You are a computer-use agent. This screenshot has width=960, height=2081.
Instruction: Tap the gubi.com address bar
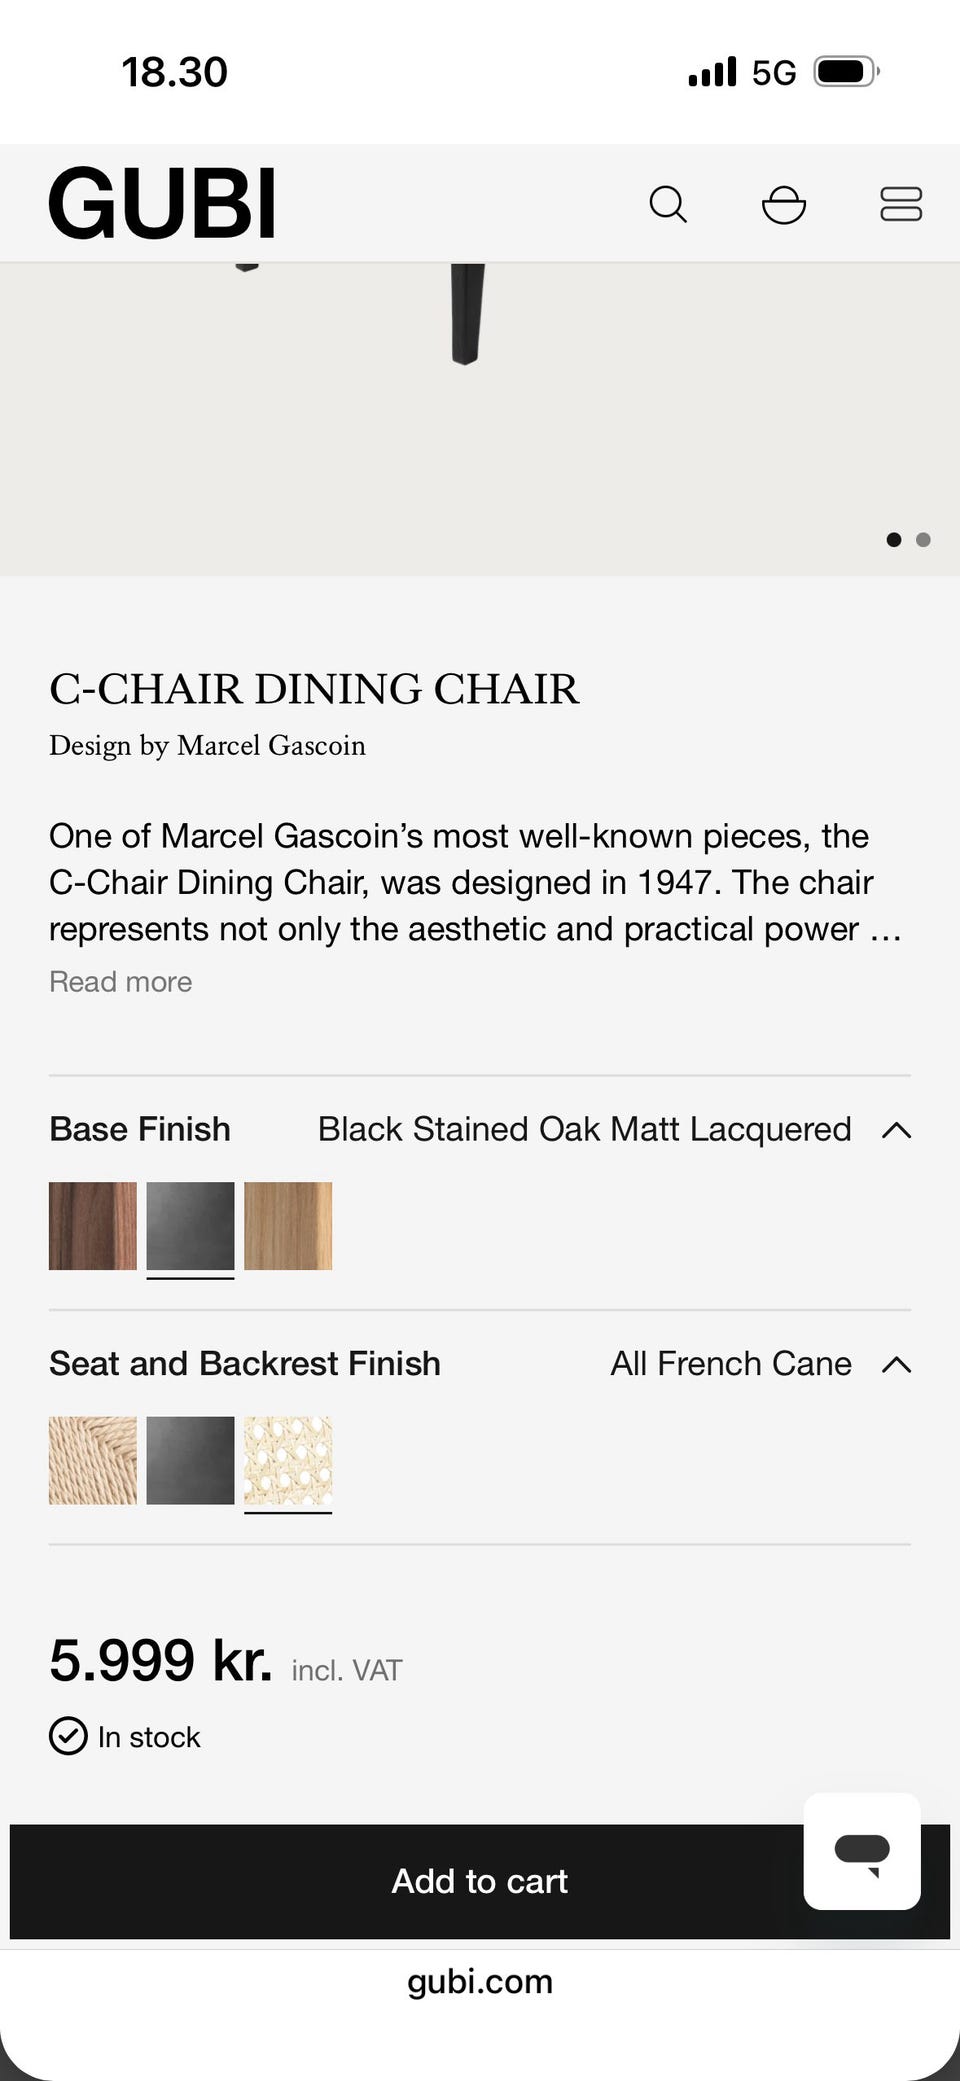click(480, 1981)
